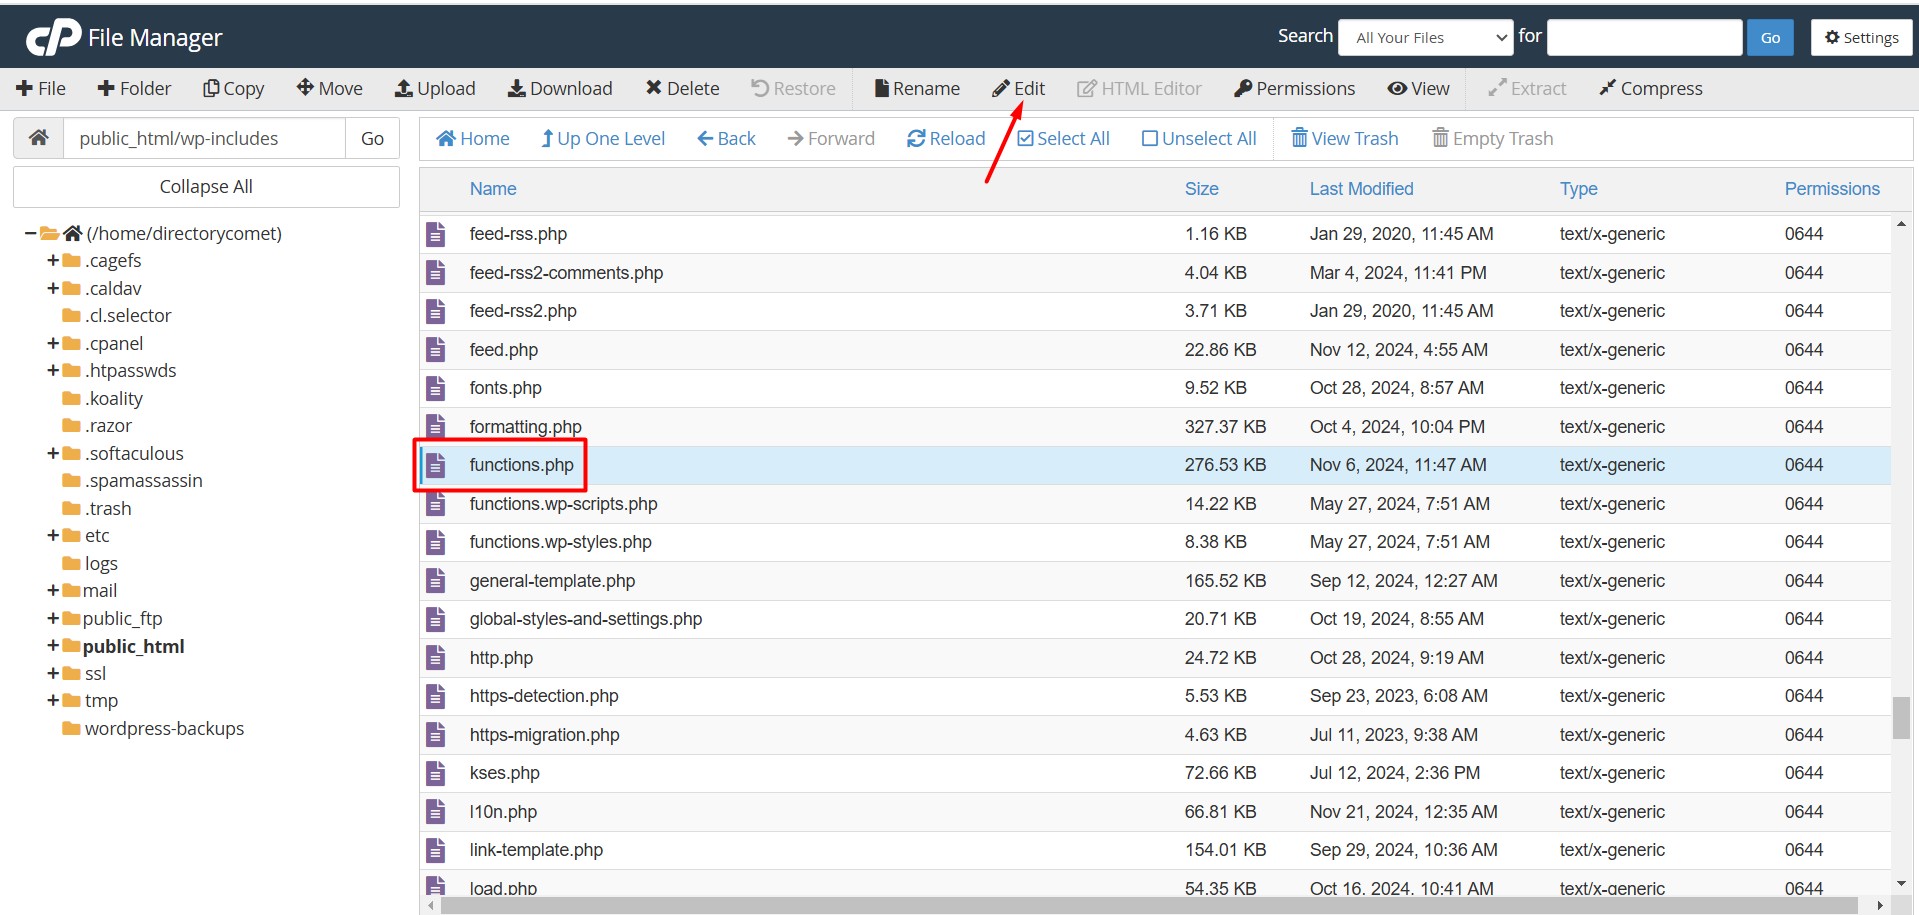Go Back in file browser
This screenshot has width=1919, height=915.
(x=726, y=138)
